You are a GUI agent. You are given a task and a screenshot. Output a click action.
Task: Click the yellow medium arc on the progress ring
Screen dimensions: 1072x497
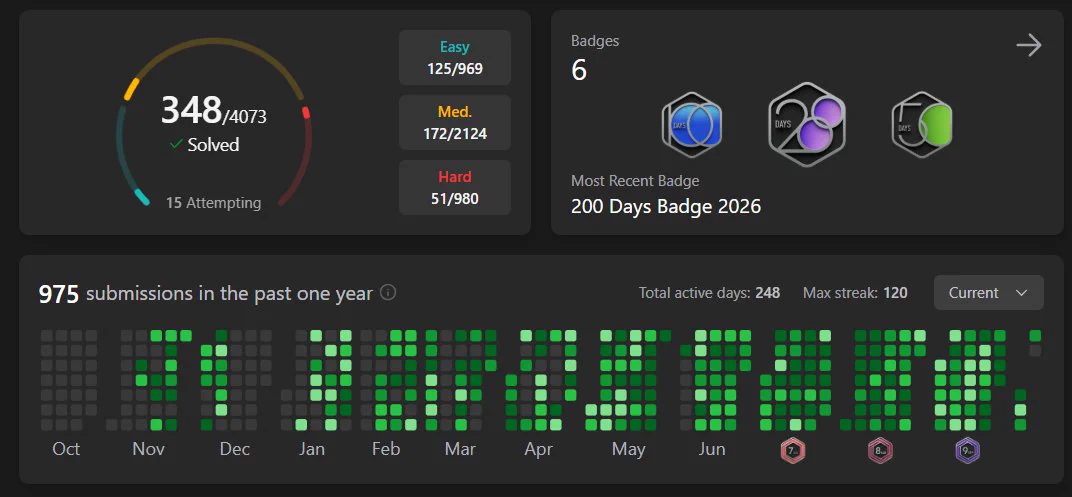131,90
